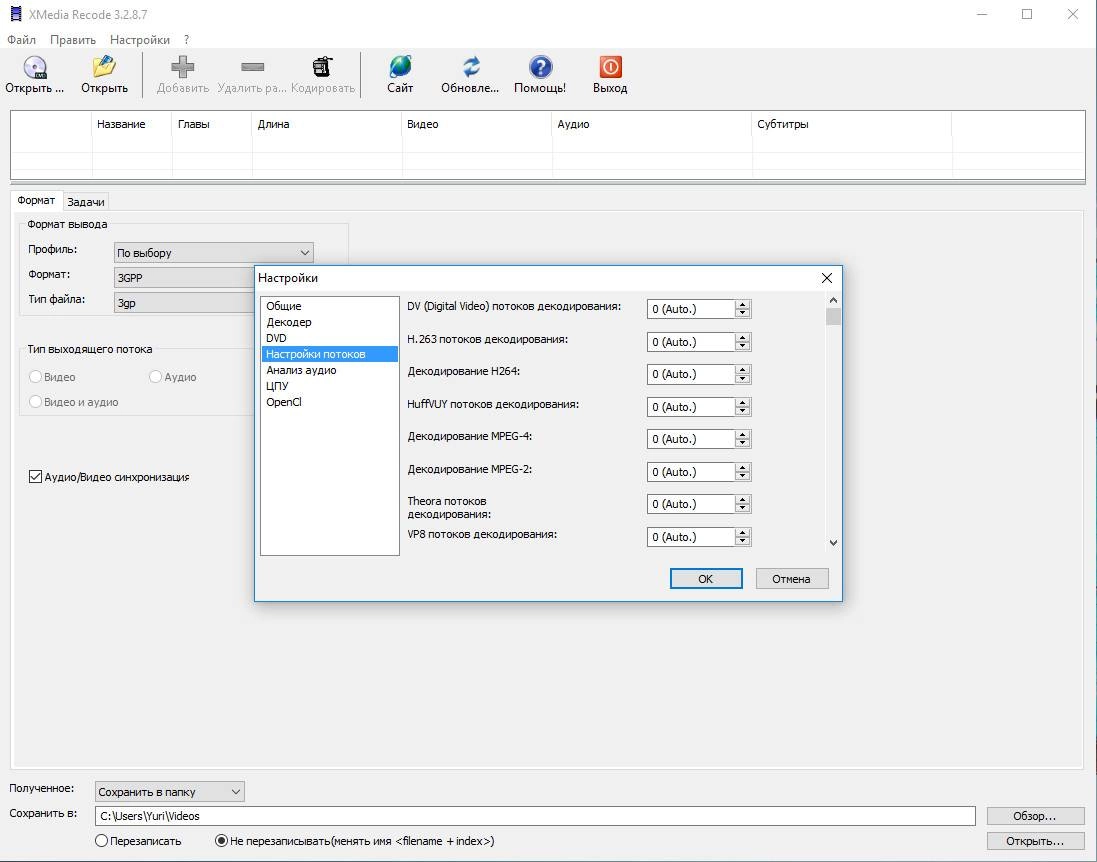Open the ? help menu

click(x=186, y=40)
